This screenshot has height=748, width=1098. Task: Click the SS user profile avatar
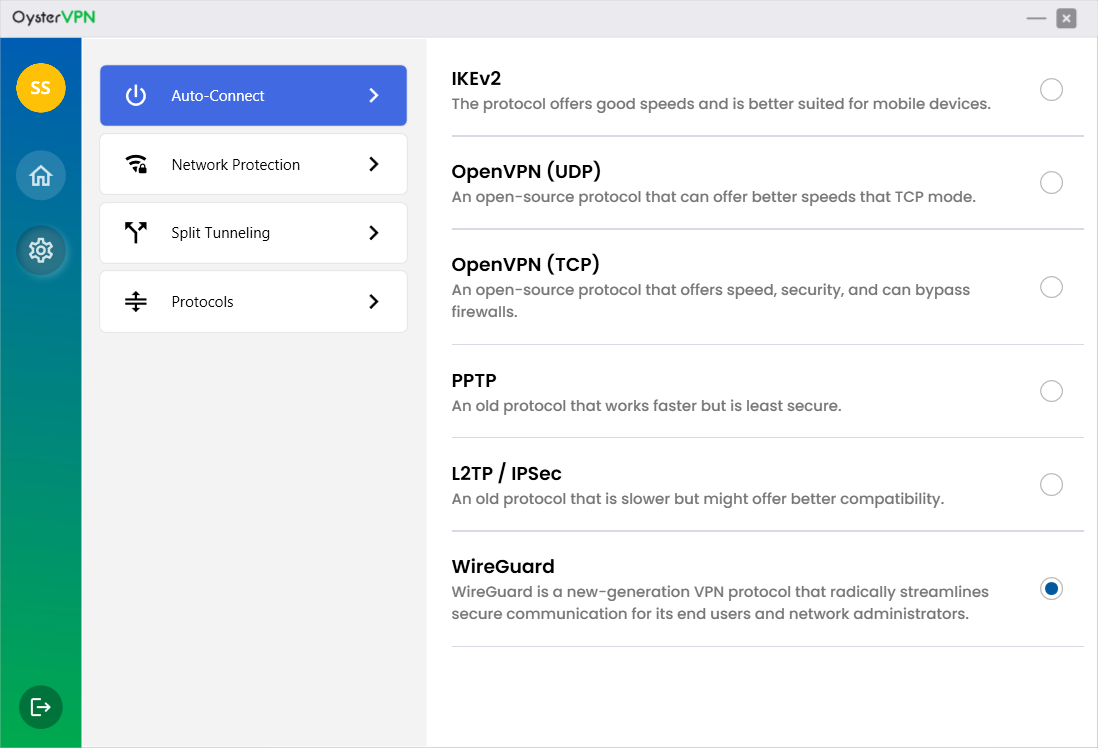pyautogui.click(x=41, y=88)
